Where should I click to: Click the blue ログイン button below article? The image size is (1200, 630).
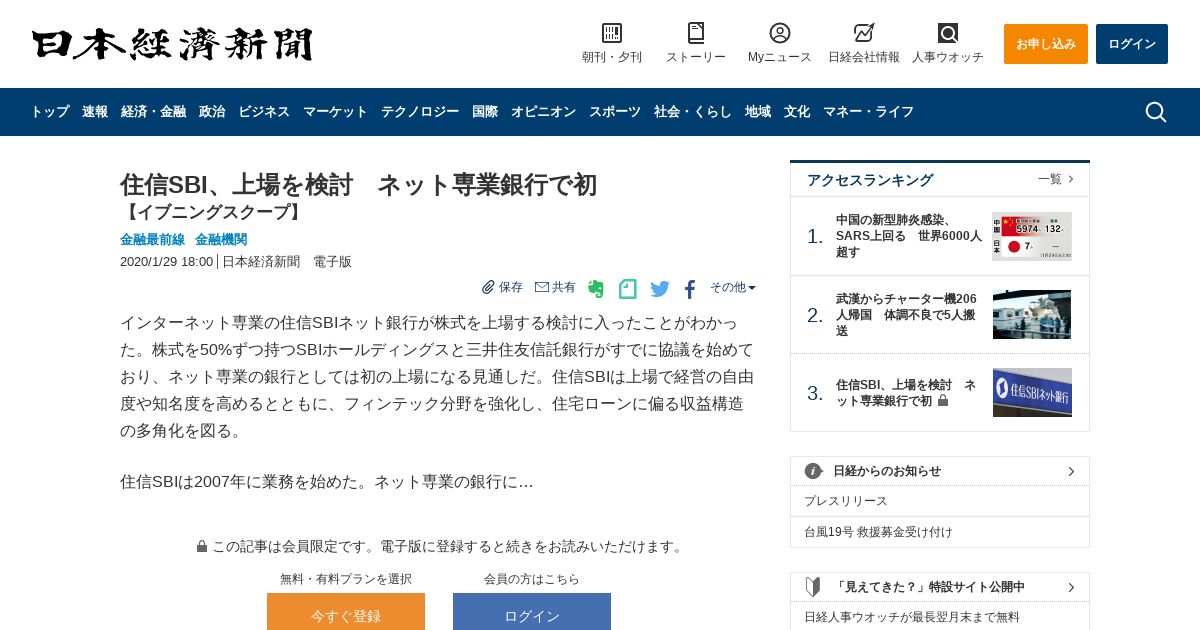[x=532, y=612]
